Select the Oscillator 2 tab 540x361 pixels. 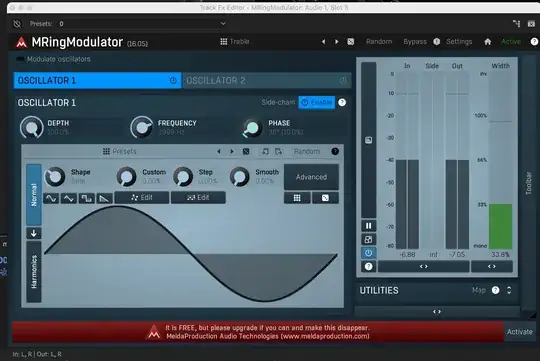[267, 80]
